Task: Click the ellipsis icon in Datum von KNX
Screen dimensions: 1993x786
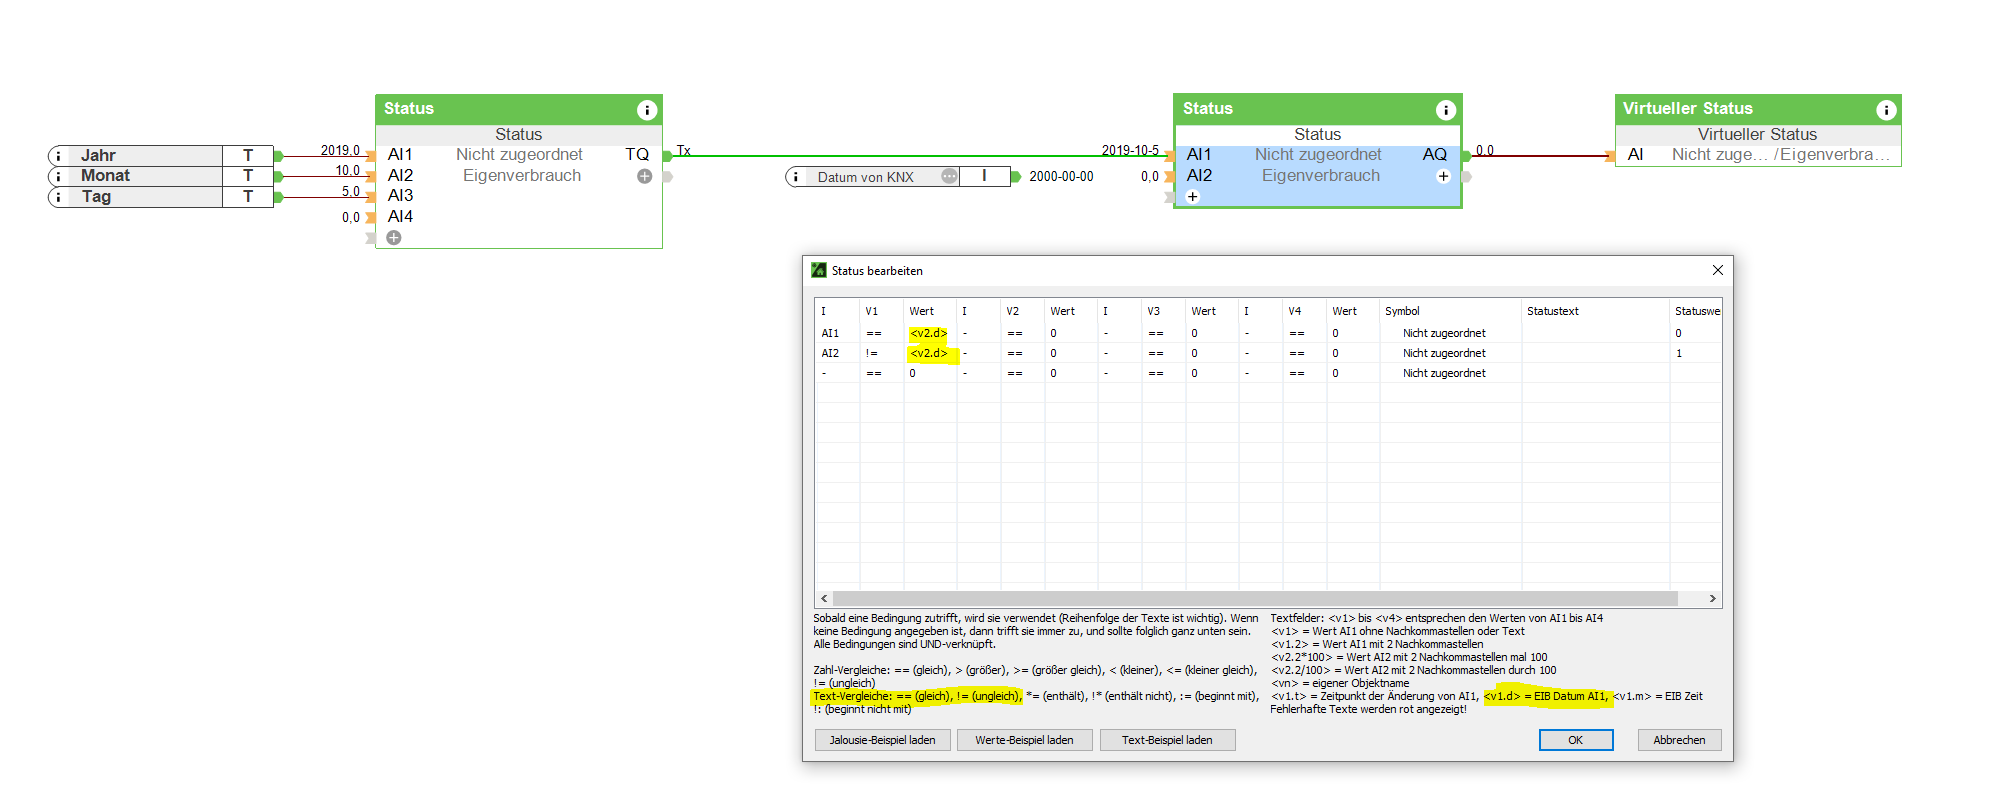Action: point(949,176)
